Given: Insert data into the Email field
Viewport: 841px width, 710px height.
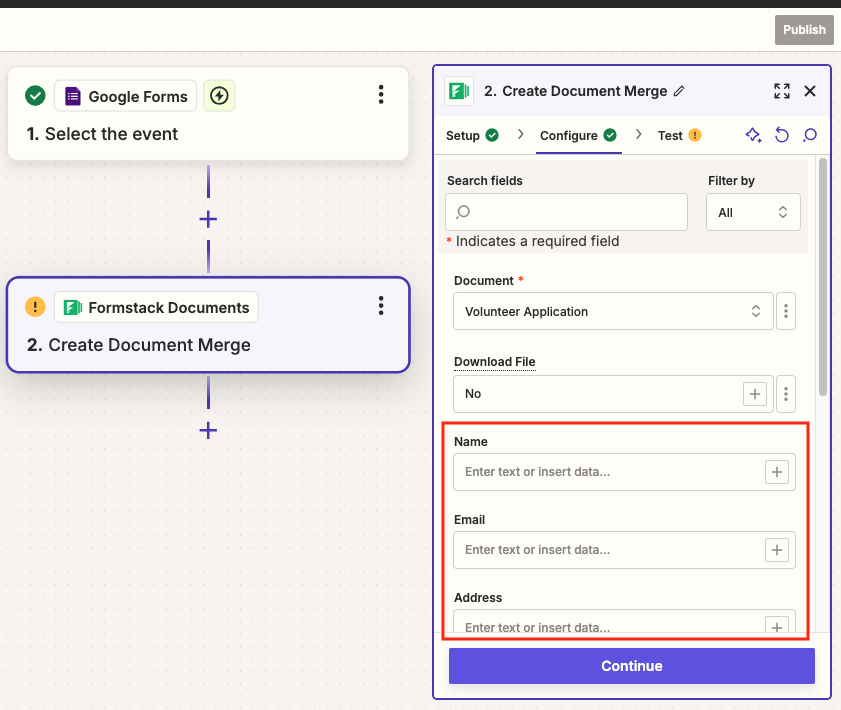Looking at the screenshot, I should pos(777,549).
